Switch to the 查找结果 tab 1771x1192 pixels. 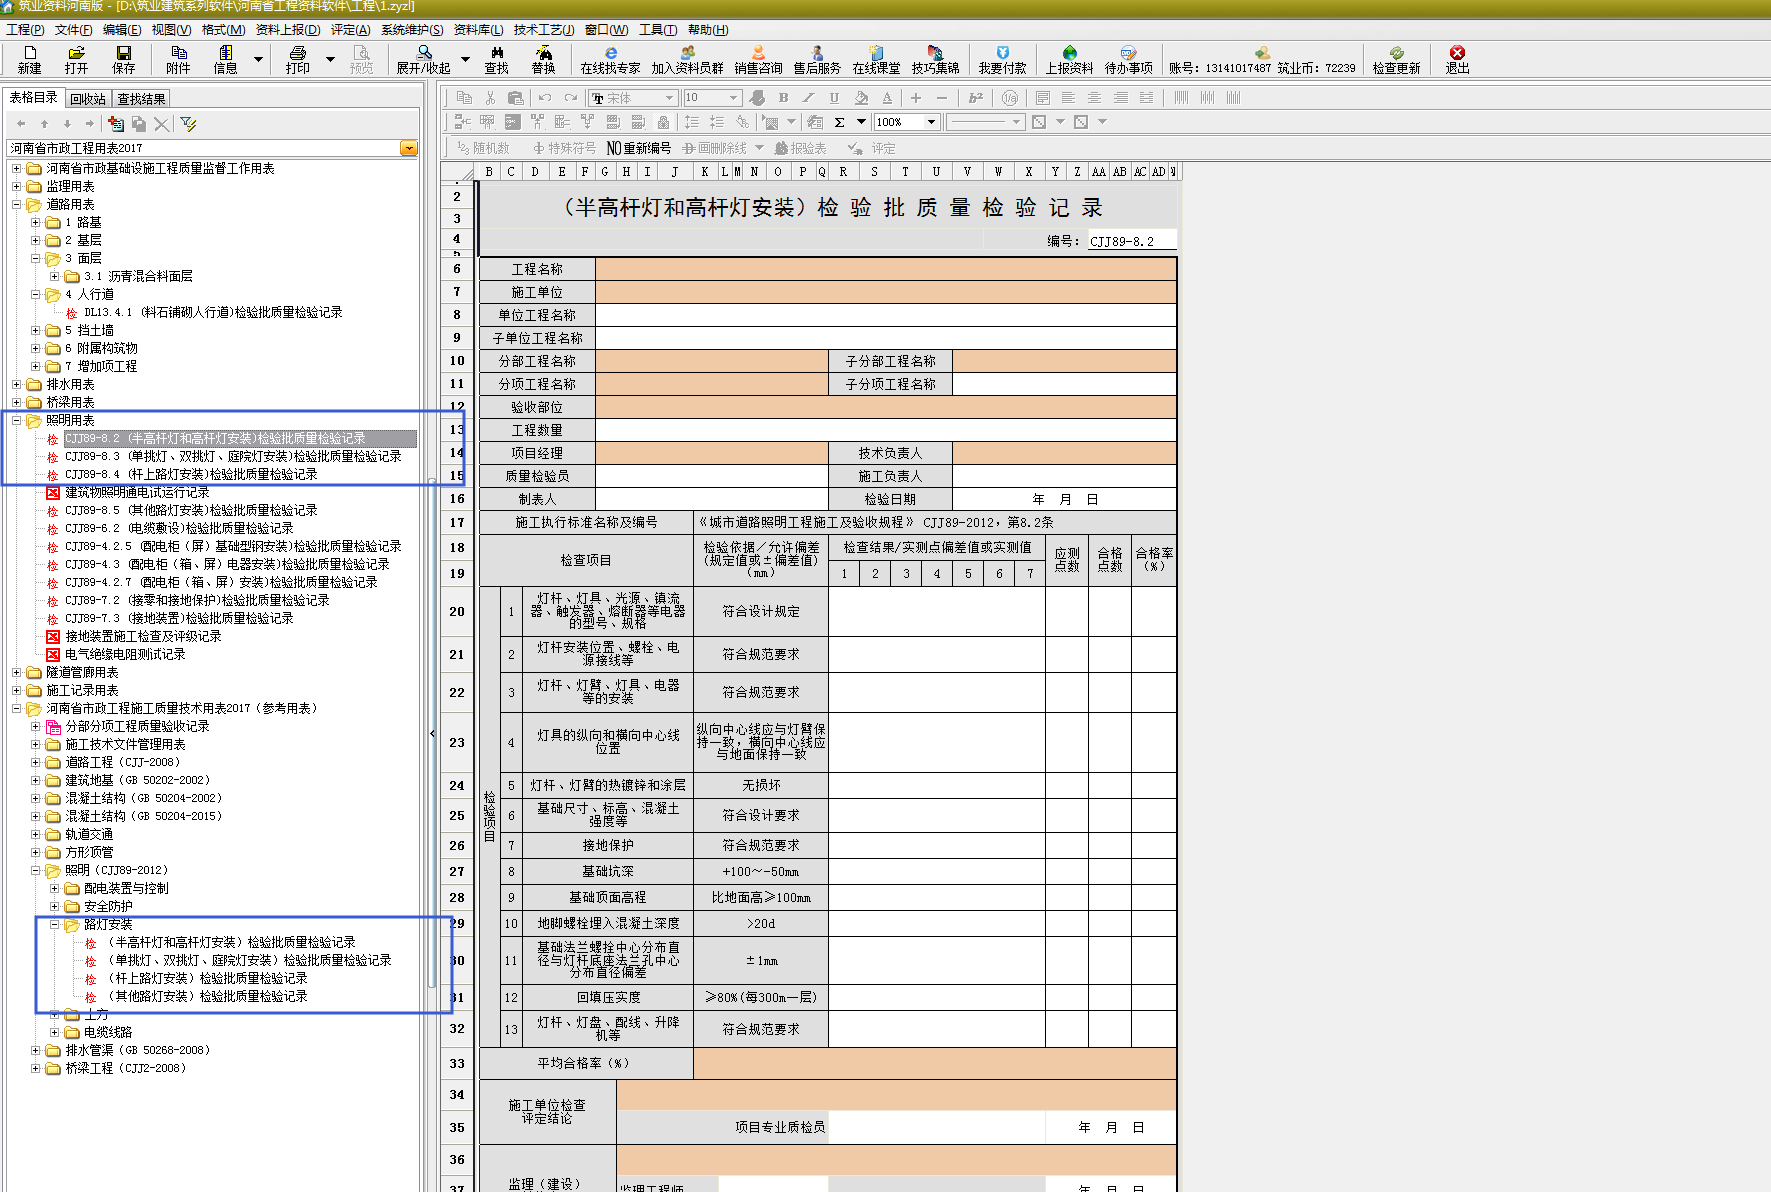(141, 99)
